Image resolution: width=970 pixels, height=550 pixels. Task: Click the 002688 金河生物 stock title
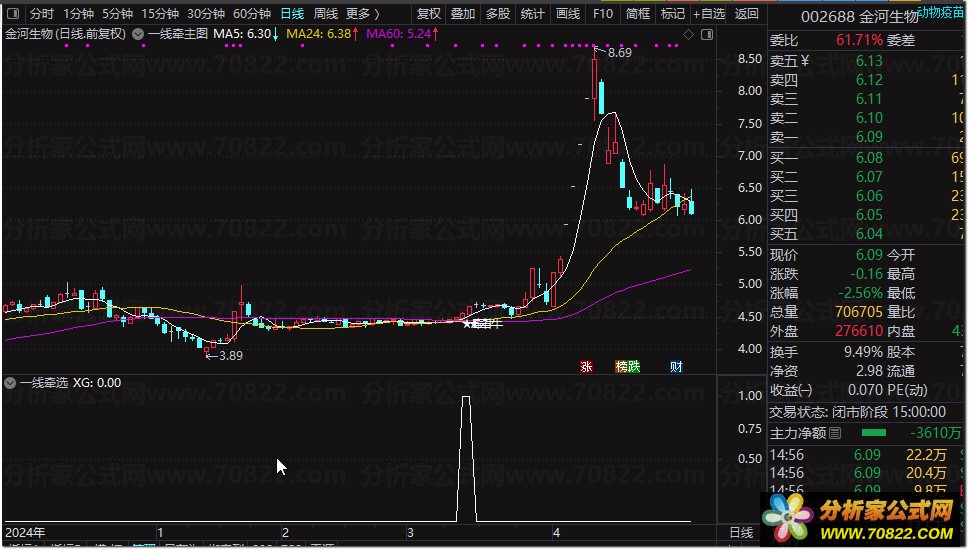click(859, 17)
